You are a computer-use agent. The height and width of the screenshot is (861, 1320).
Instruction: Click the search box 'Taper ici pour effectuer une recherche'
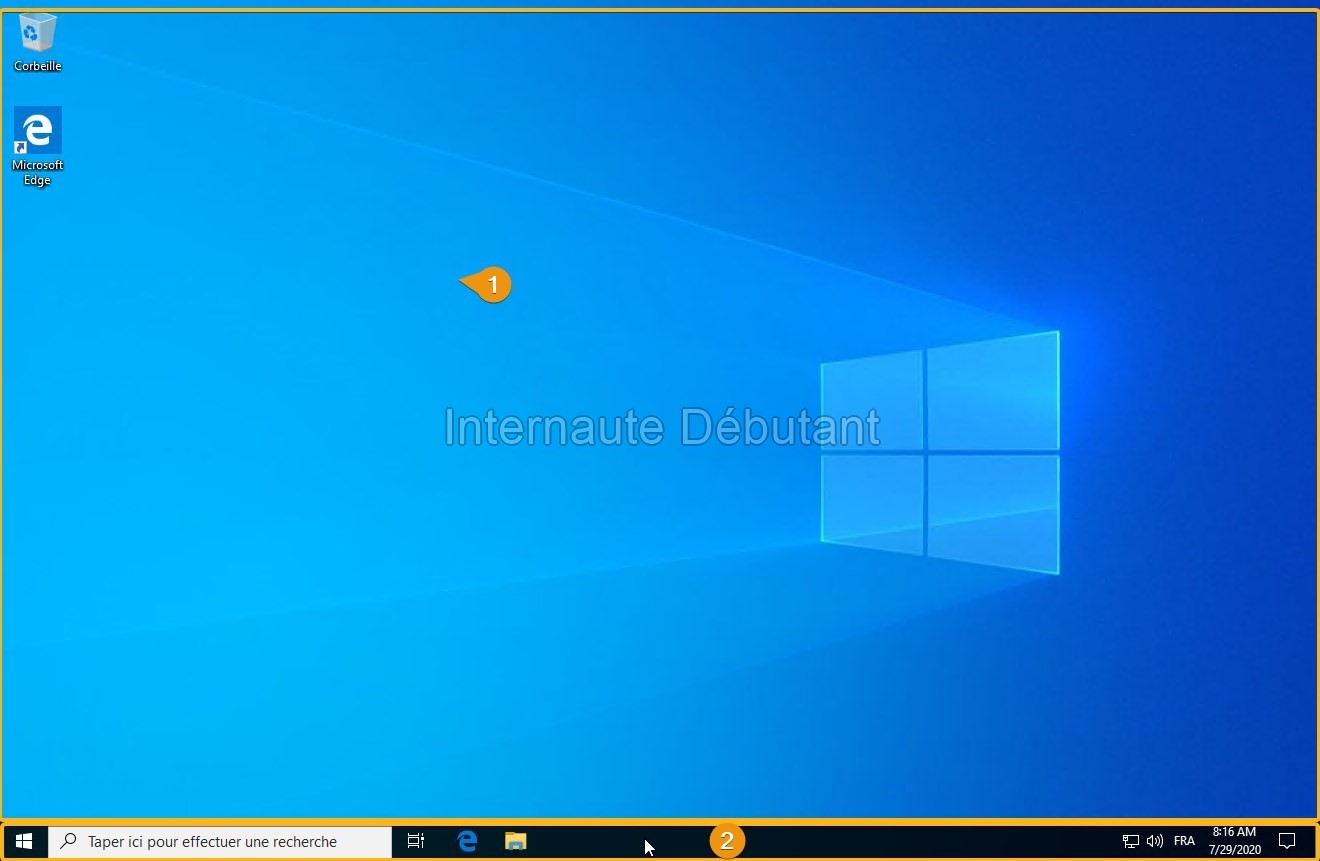pos(220,842)
